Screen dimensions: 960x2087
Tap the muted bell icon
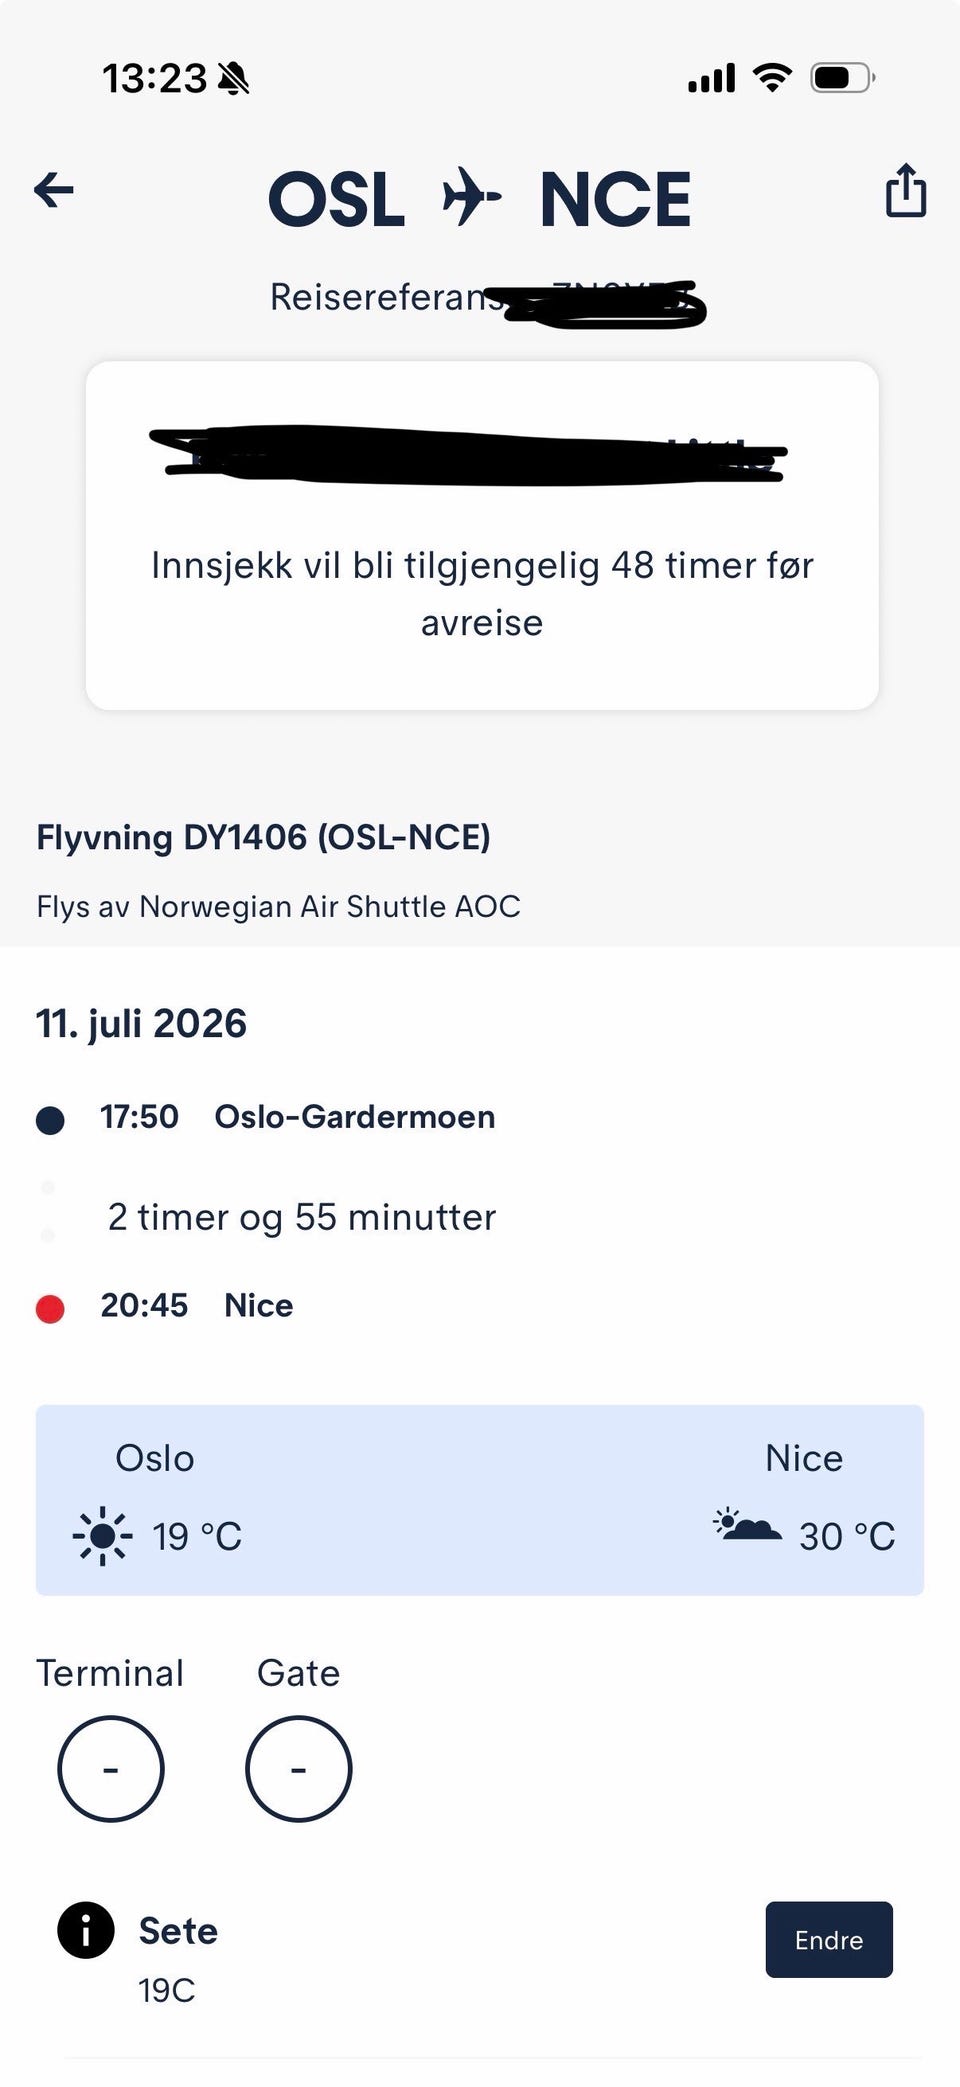click(234, 78)
